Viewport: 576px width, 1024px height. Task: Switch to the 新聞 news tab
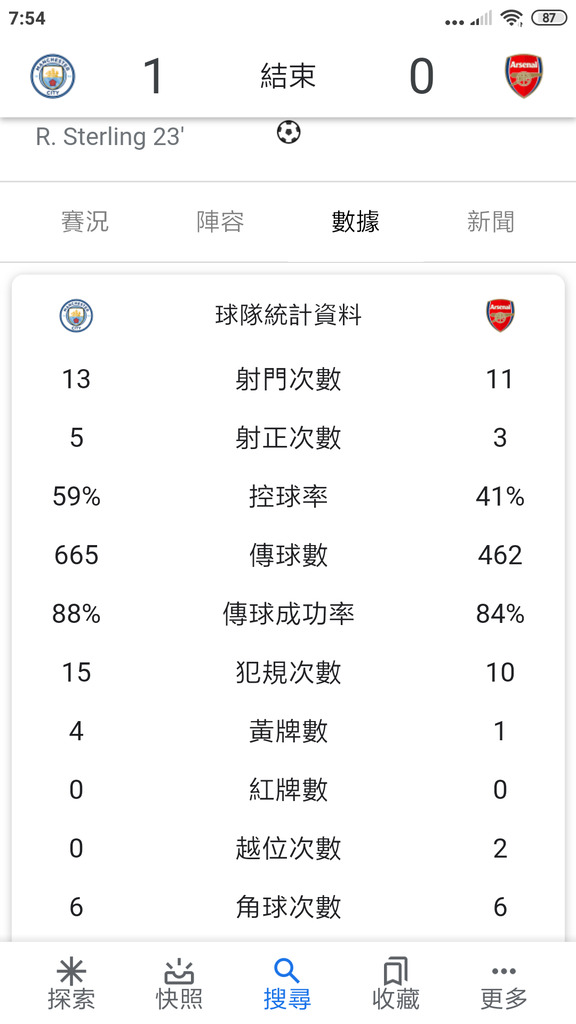pyautogui.click(x=490, y=222)
